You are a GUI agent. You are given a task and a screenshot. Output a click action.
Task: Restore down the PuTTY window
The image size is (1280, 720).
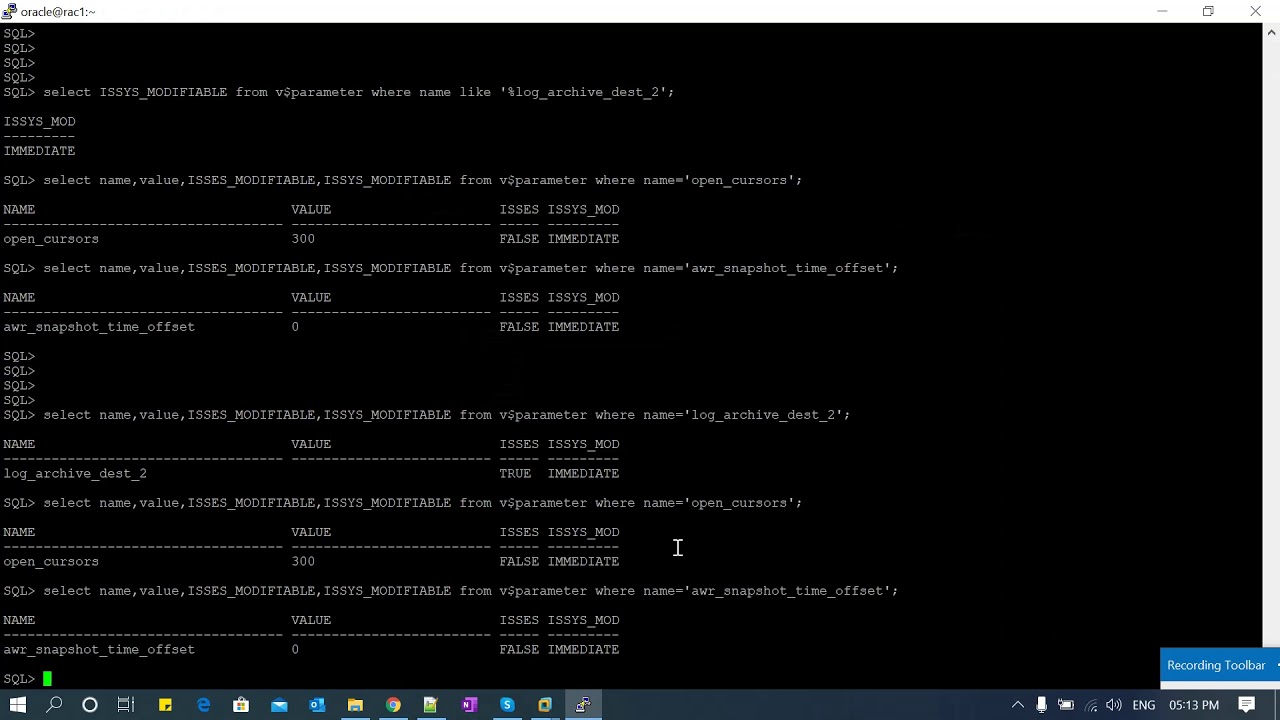click(1208, 11)
